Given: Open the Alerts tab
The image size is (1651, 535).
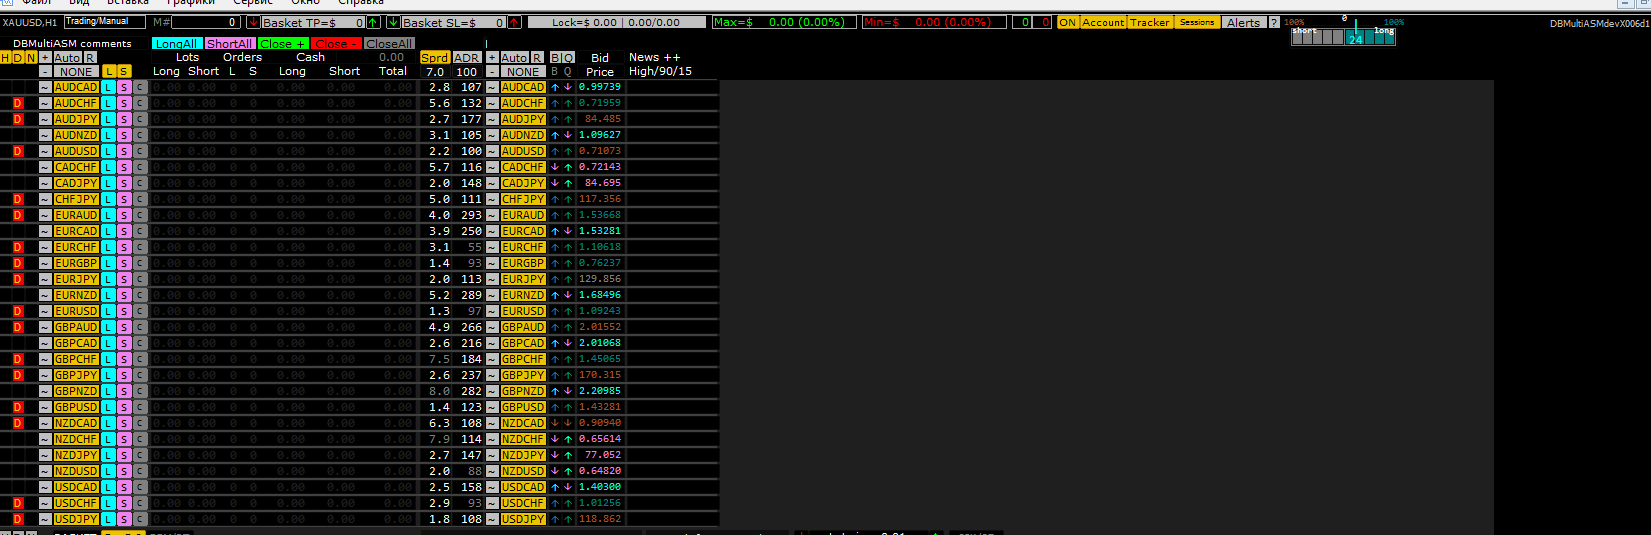Looking at the screenshot, I should [x=1243, y=22].
